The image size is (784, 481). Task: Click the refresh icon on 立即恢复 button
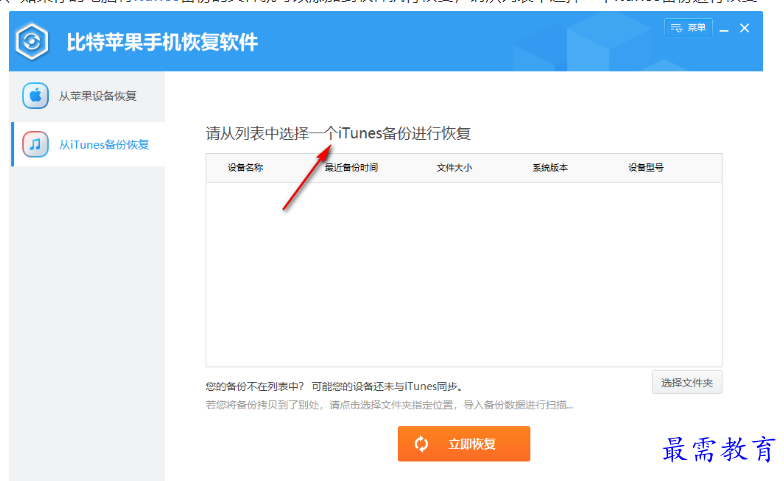(x=422, y=444)
